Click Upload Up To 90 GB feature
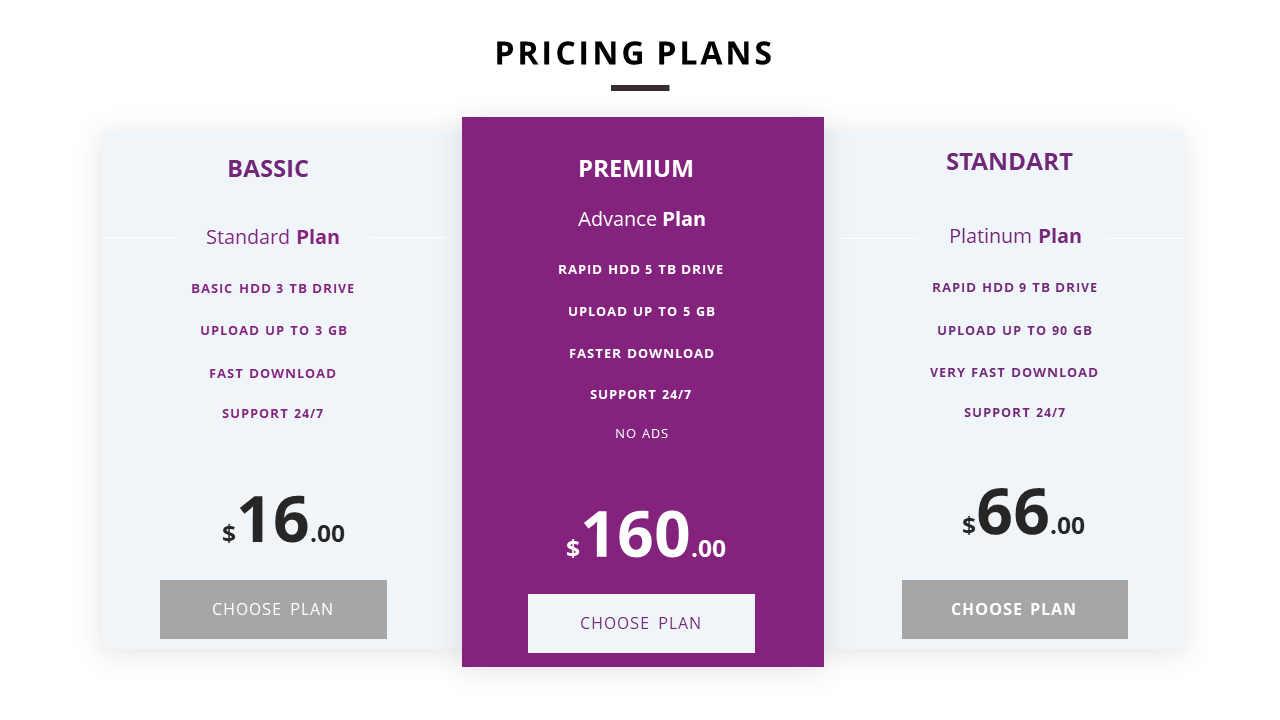1280x720 pixels. [x=1015, y=330]
